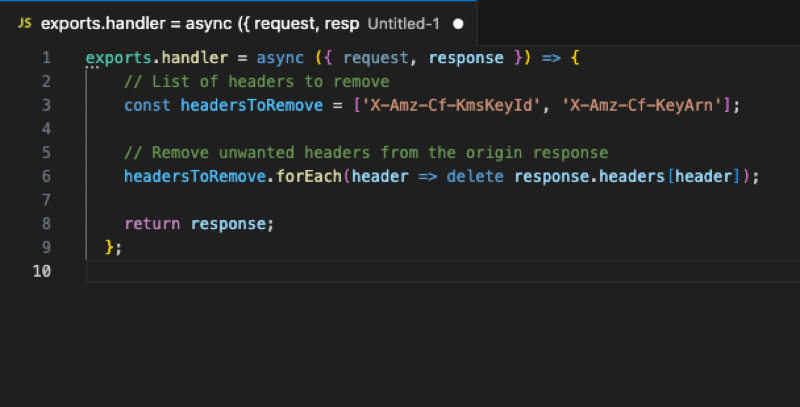800x407 pixels.
Task: Click 'response' parameter on line 1
Action: (466, 58)
